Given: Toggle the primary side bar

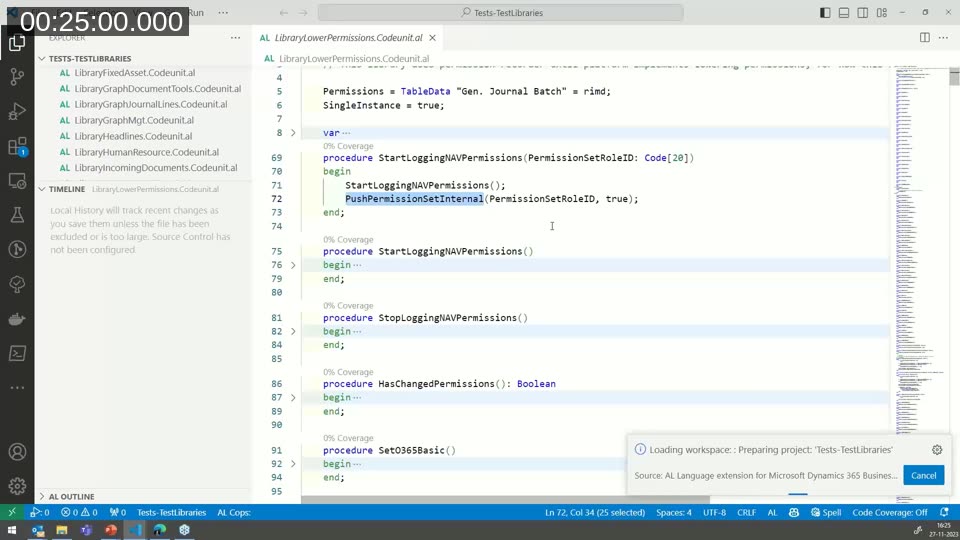Looking at the screenshot, I should (825, 12).
